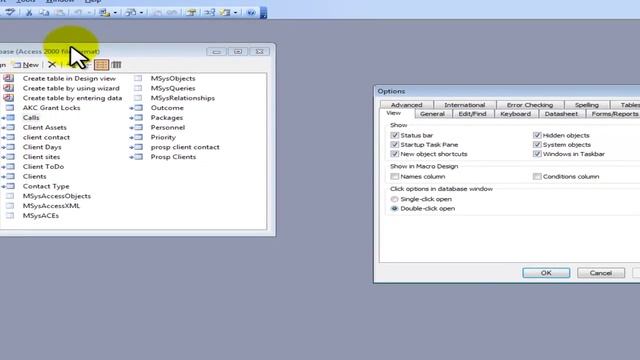Click the Personnel linked table icon
Viewport: 640px width, 360px height.
click(x=137, y=127)
